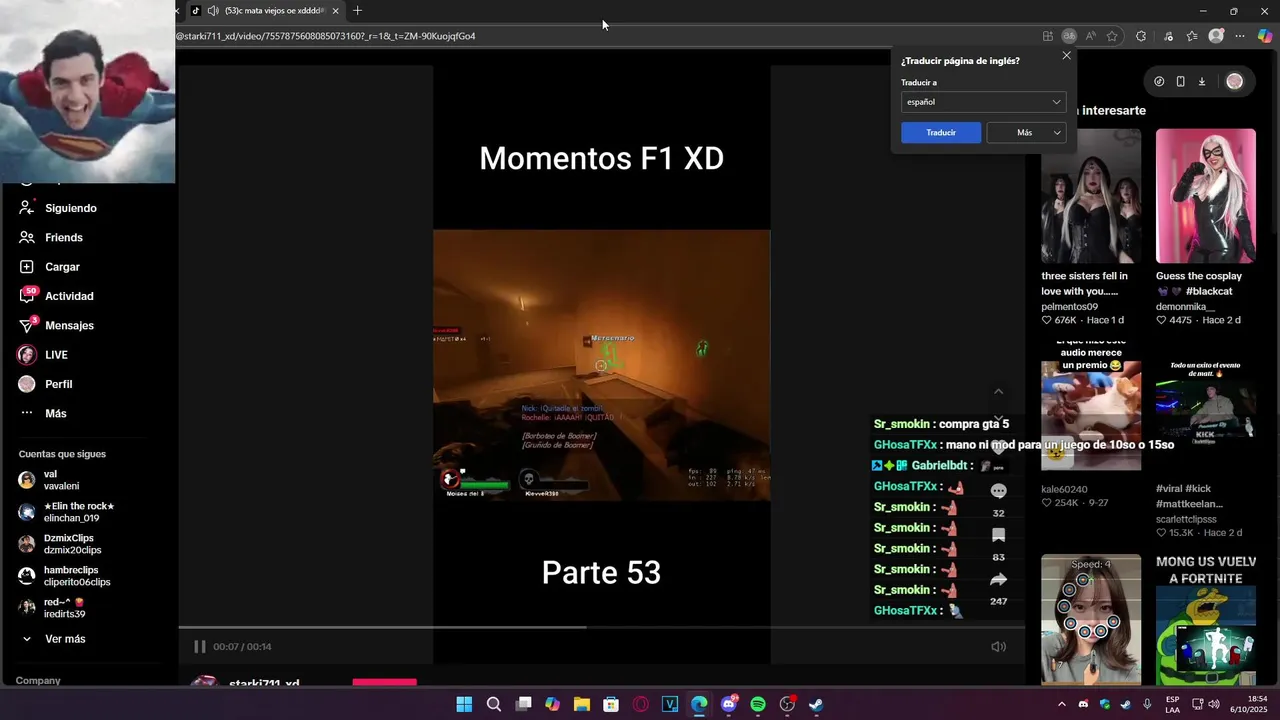Open demonmika__ author link
Screen dimensions: 1280x720
(1185, 307)
